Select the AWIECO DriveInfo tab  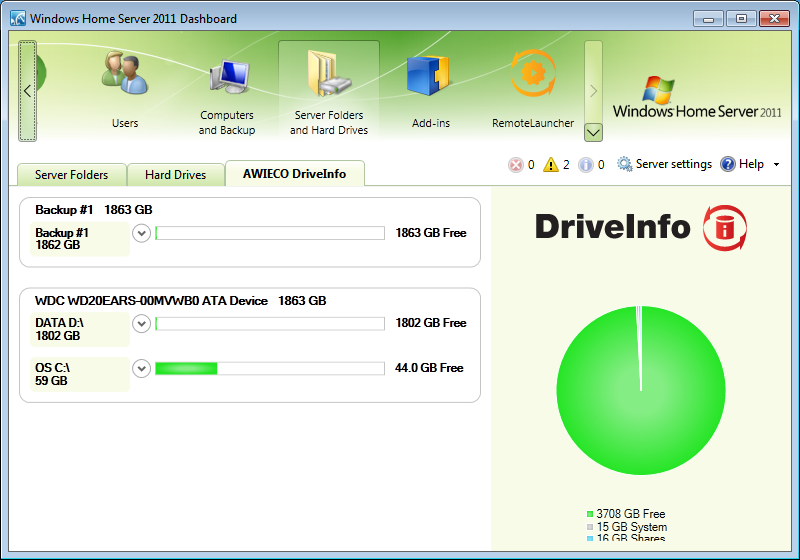tap(294, 173)
